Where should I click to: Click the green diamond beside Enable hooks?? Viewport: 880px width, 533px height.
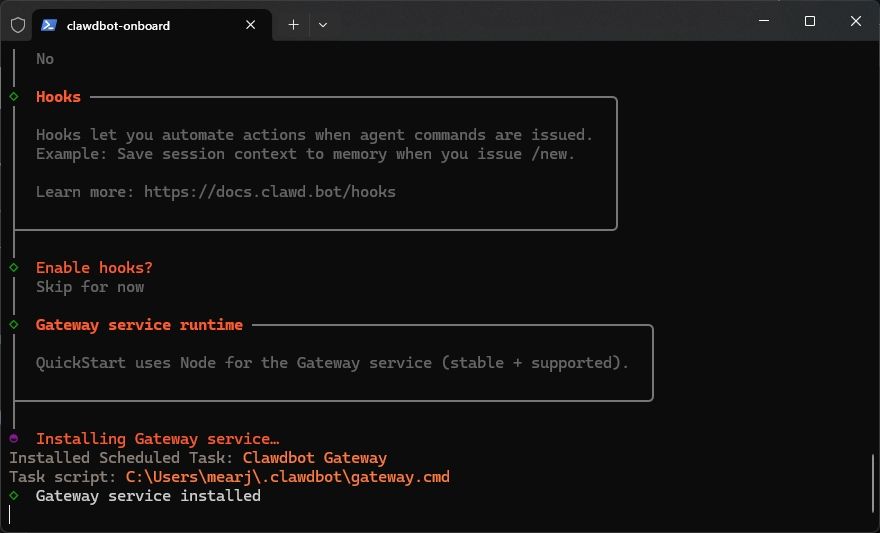tap(14, 268)
